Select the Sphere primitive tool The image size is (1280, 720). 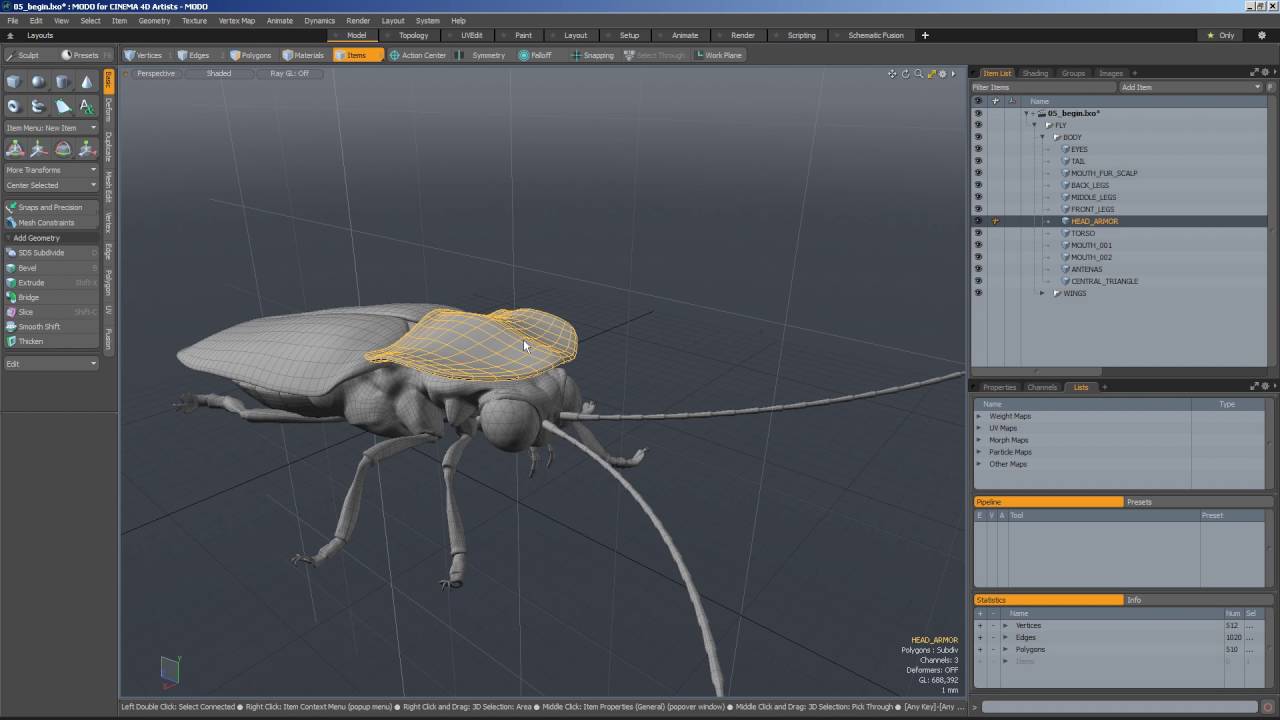point(38,82)
